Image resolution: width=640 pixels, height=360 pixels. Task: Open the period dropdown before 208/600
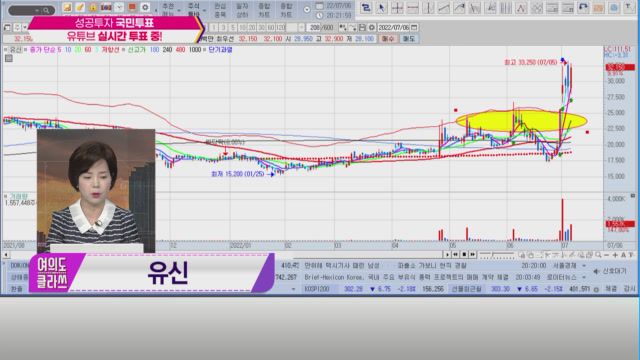(302, 28)
